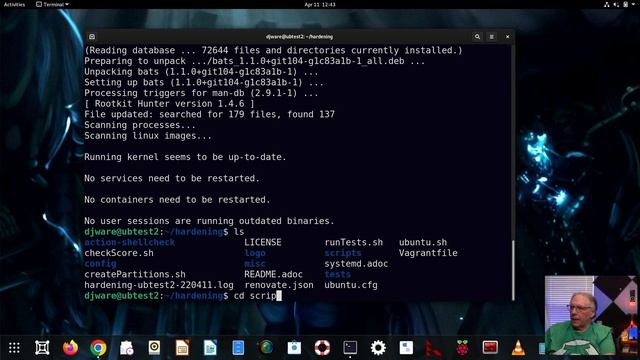This screenshot has height=360, width=640.
Task: Click the 'scripts' directory name in the listing
Action: (343, 253)
